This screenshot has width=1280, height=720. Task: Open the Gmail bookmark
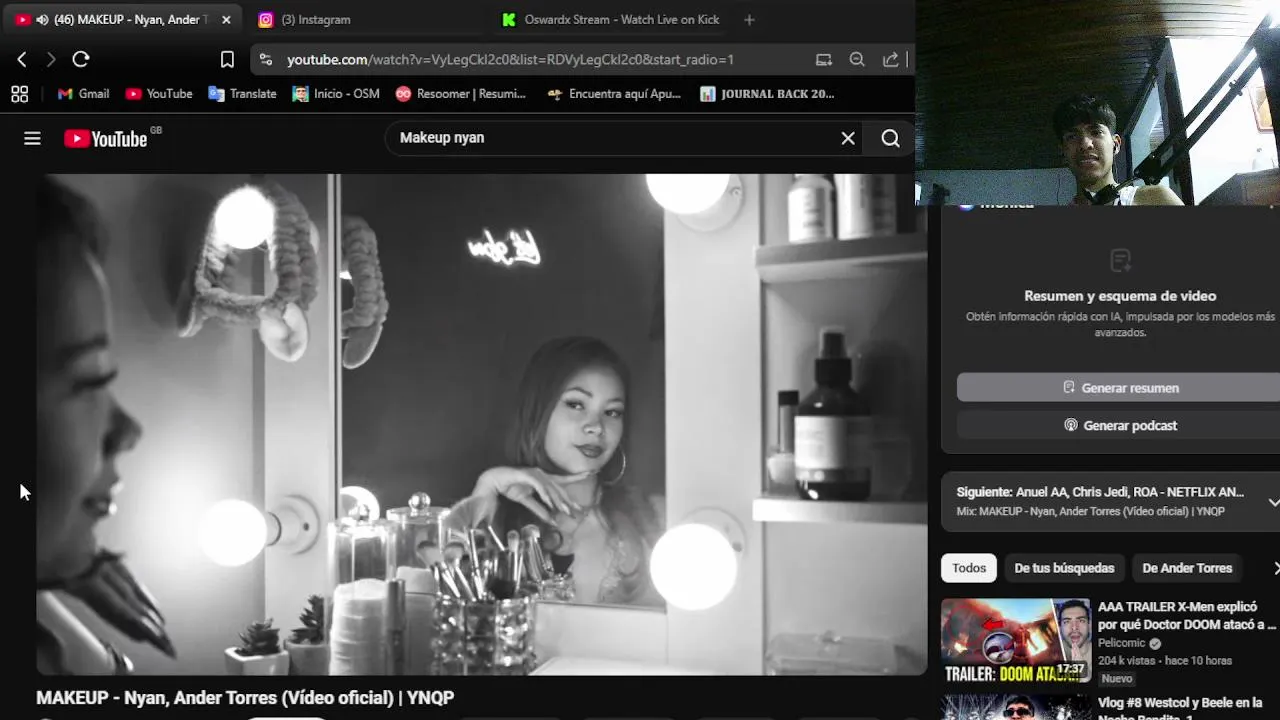(x=83, y=94)
